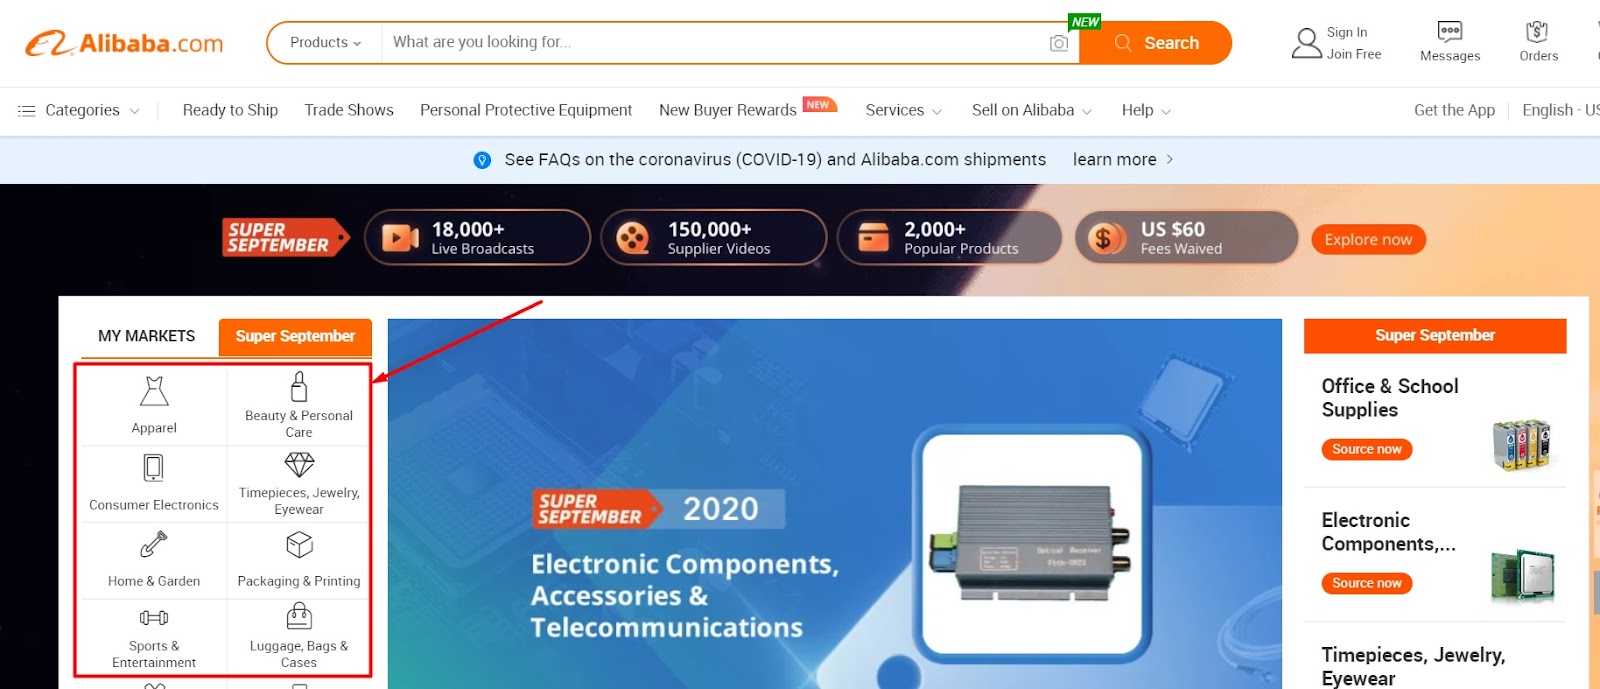Open Consumer Electronics category icon
This screenshot has height=689, width=1600.
click(153, 468)
